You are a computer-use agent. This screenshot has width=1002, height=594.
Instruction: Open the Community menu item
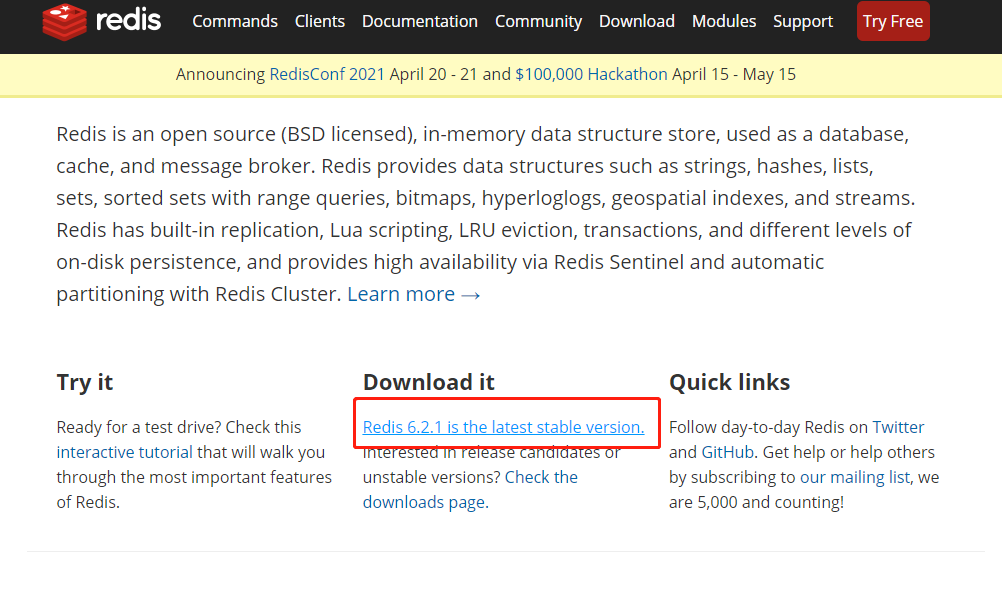click(x=538, y=21)
